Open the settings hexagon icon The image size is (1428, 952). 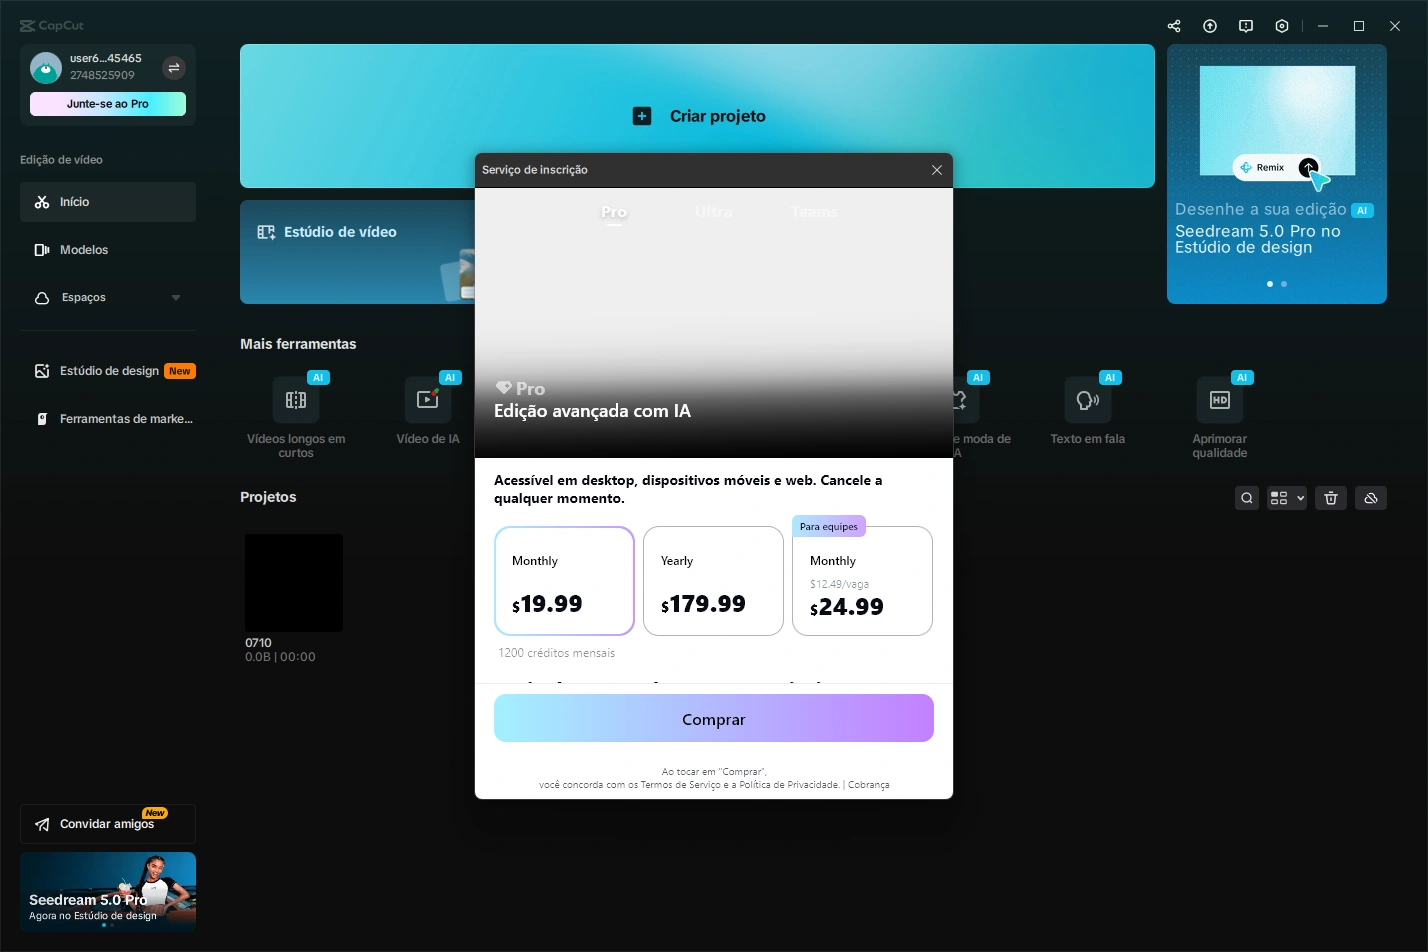pyautogui.click(x=1282, y=26)
